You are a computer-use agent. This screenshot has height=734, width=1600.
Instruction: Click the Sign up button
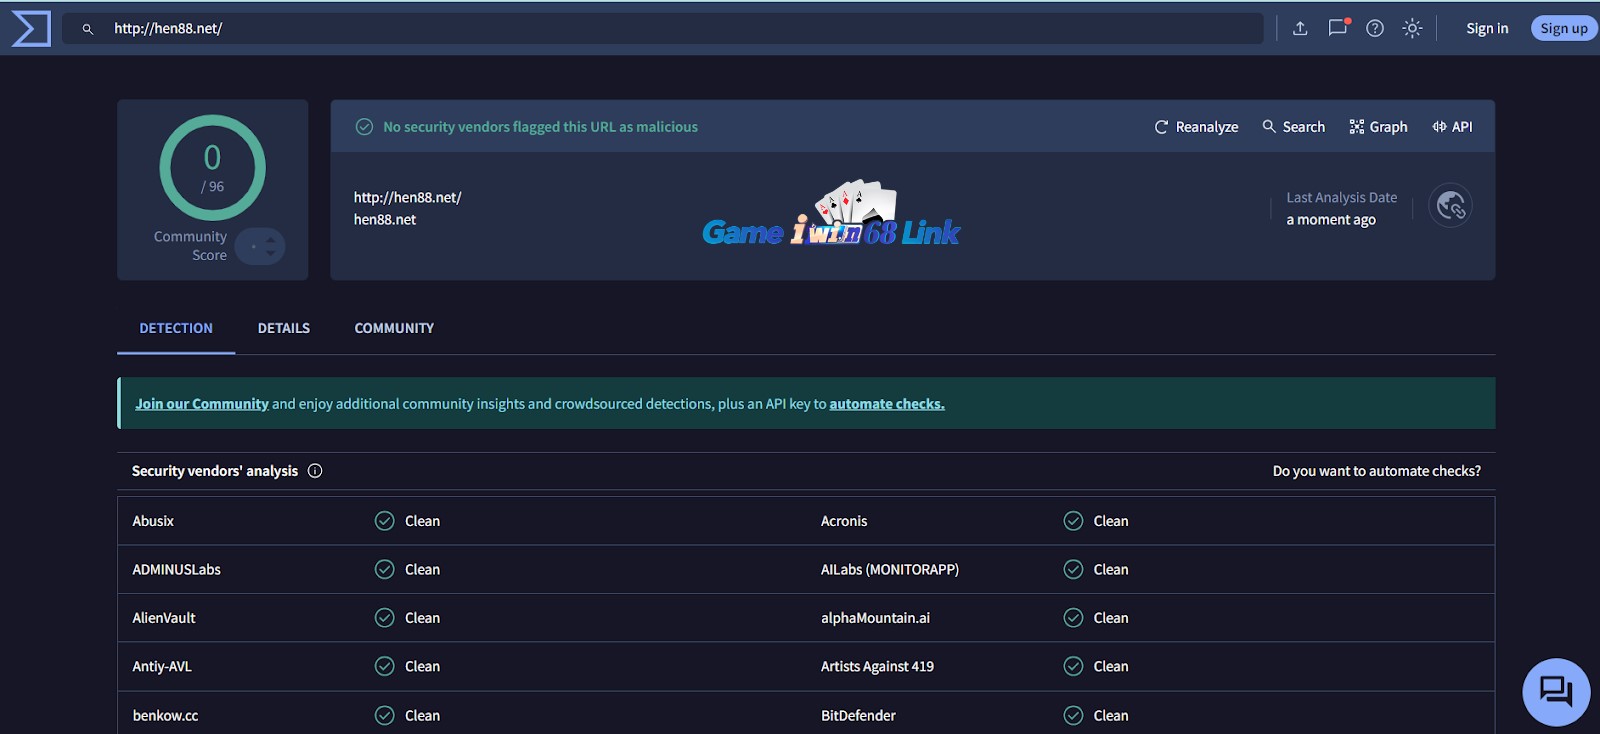1563,28
